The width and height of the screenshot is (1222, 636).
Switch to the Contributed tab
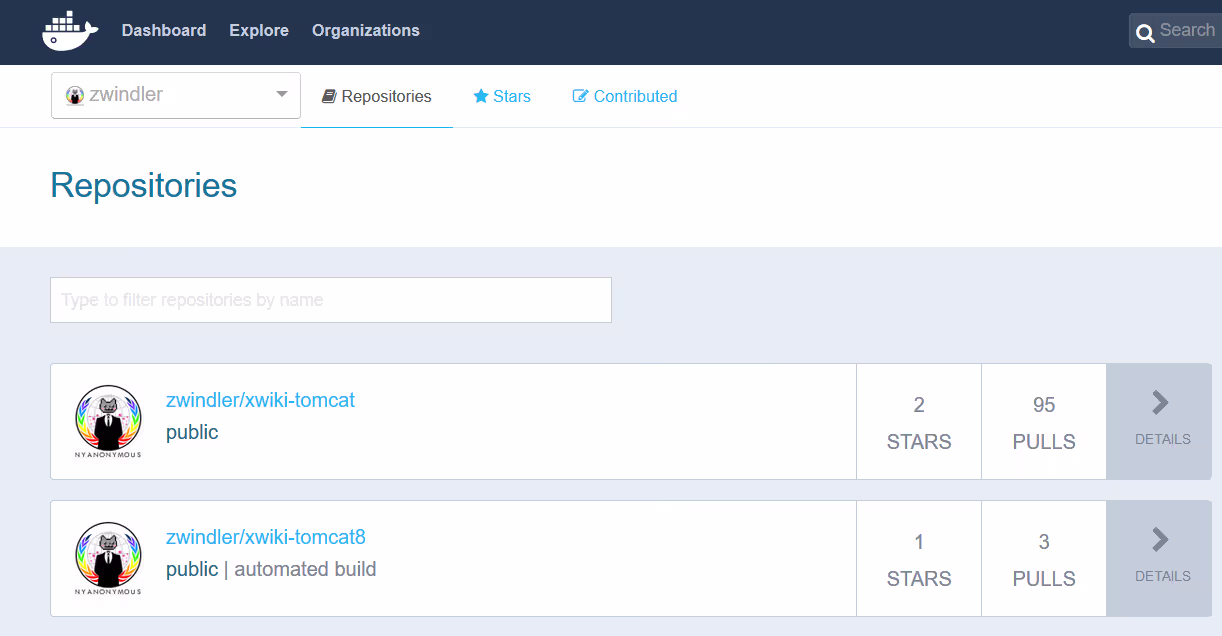(x=634, y=97)
